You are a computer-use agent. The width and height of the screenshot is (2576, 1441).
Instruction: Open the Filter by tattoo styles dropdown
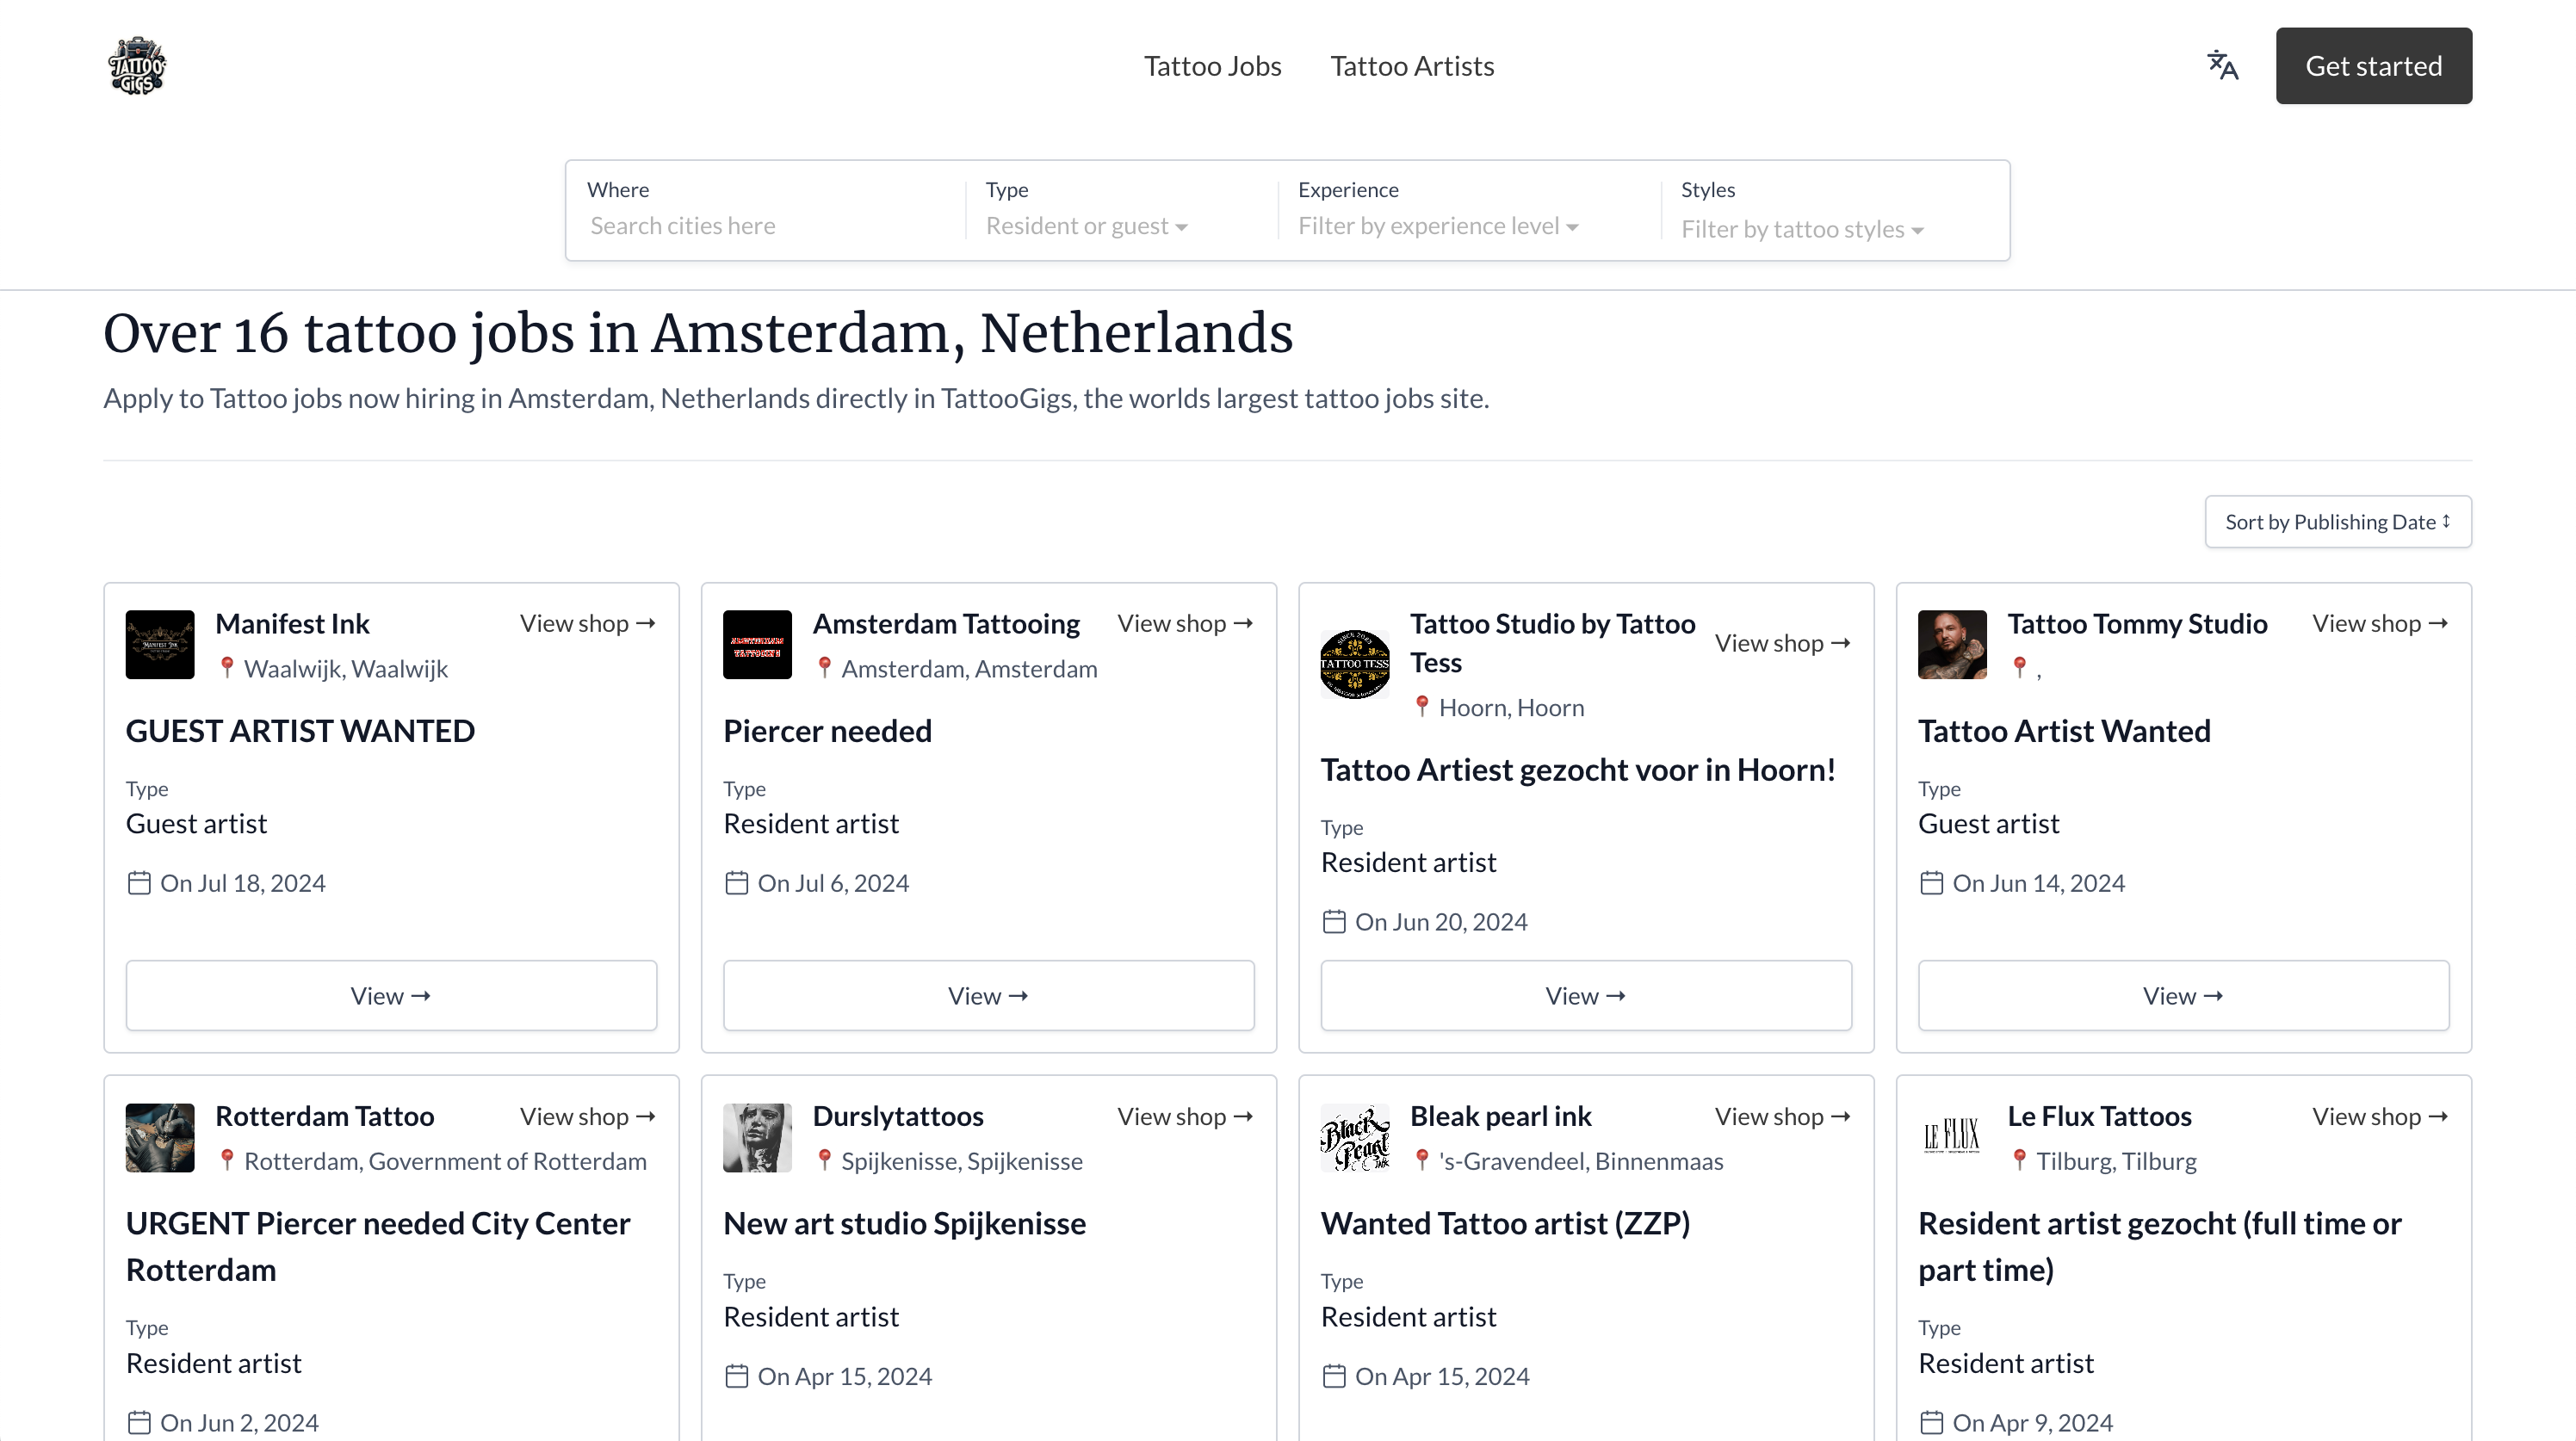point(1802,229)
